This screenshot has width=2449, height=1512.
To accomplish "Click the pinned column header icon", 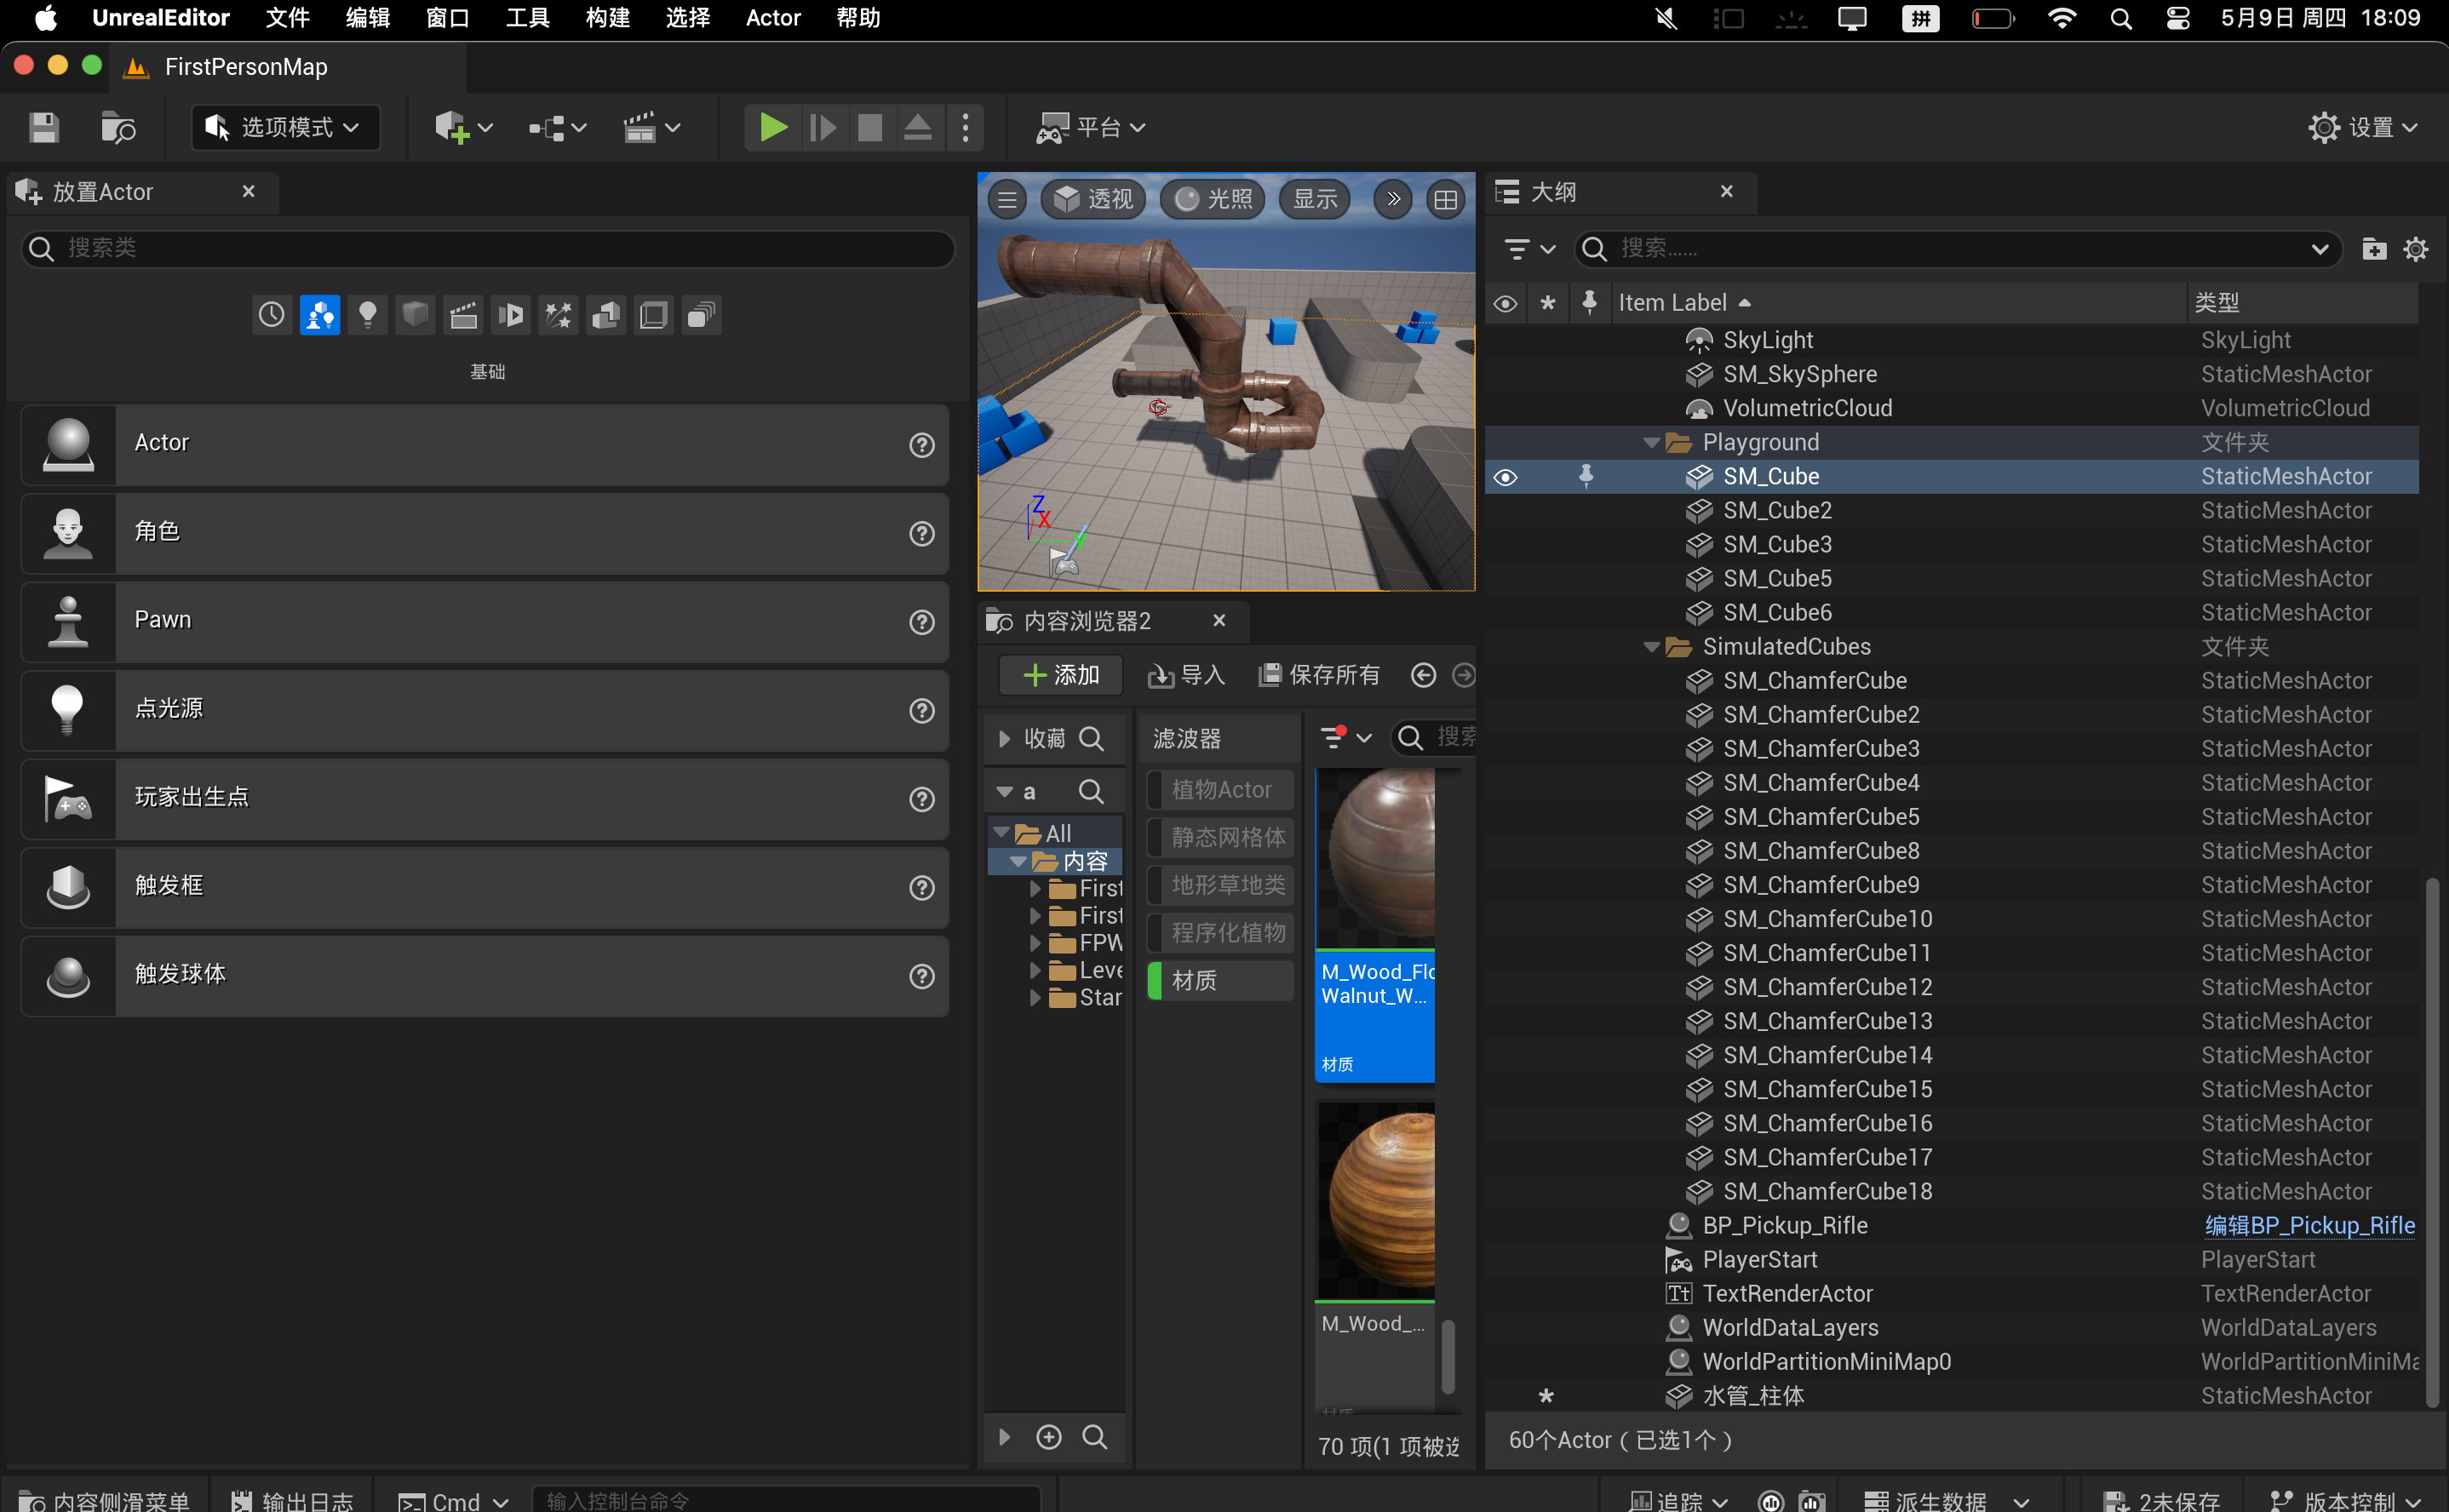I will pyautogui.click(x=1590, y=302).
